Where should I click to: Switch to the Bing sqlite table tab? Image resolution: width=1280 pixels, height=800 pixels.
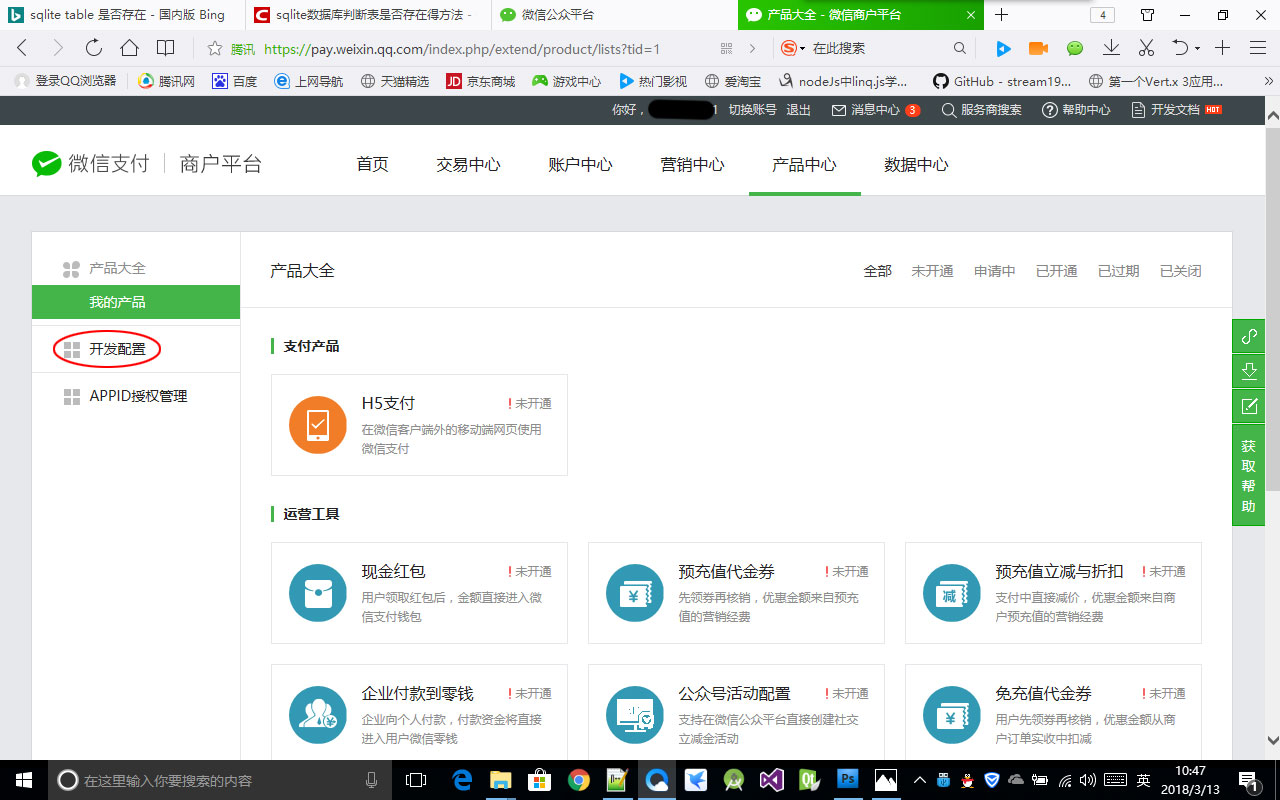(123, 15)
